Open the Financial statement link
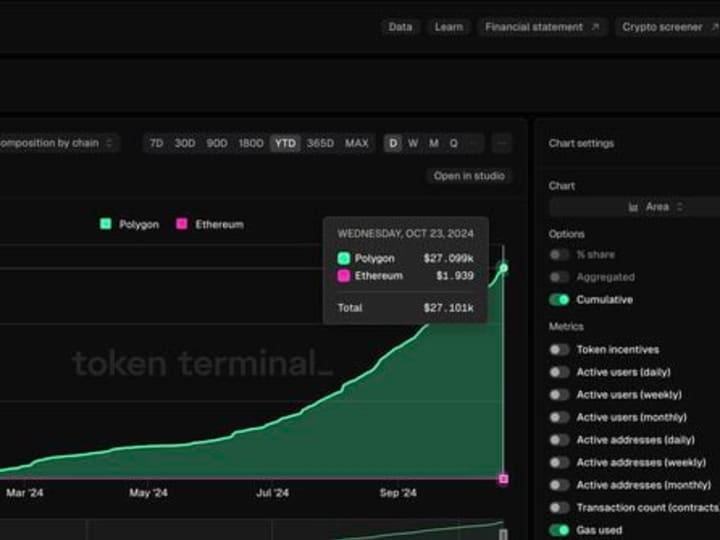This screenshot has width=720, height=540. click(542, 27)
